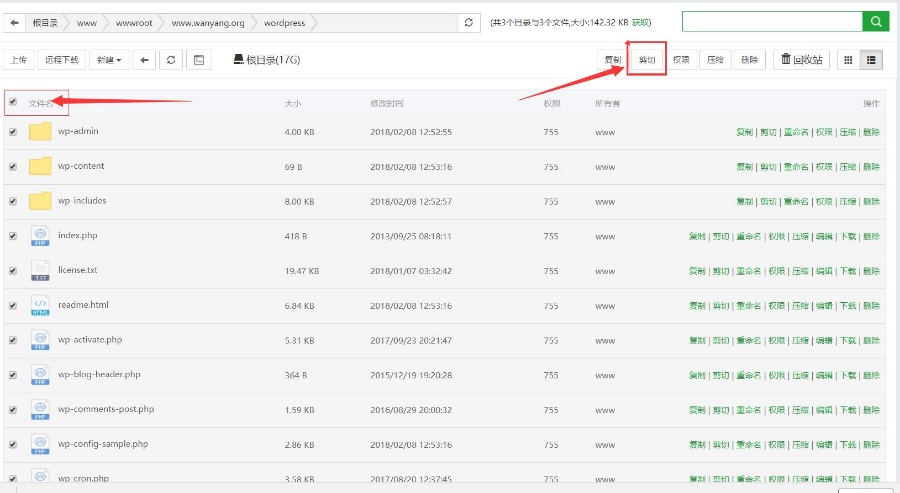This screenshot has height=493, width=900.
Task: Click 重命名 in the wp-admin row
Action: pos(796,132)
